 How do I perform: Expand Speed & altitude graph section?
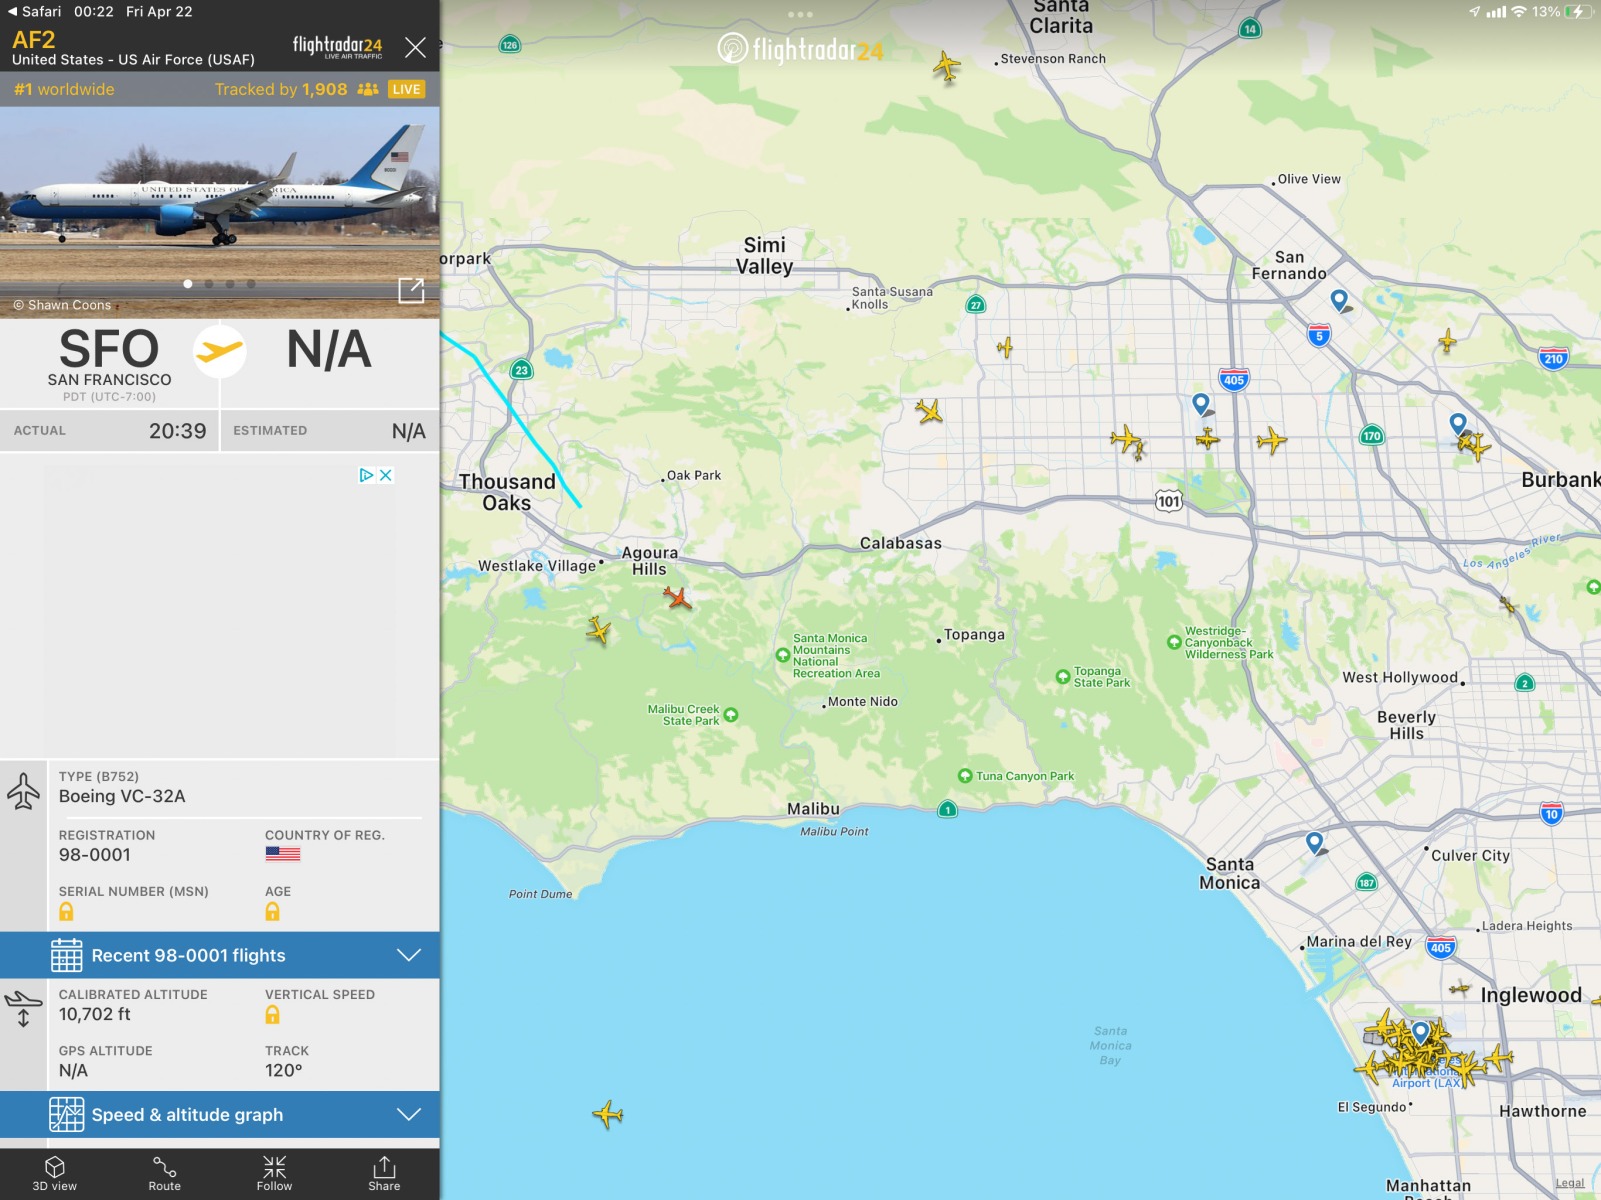(220, 1114)
